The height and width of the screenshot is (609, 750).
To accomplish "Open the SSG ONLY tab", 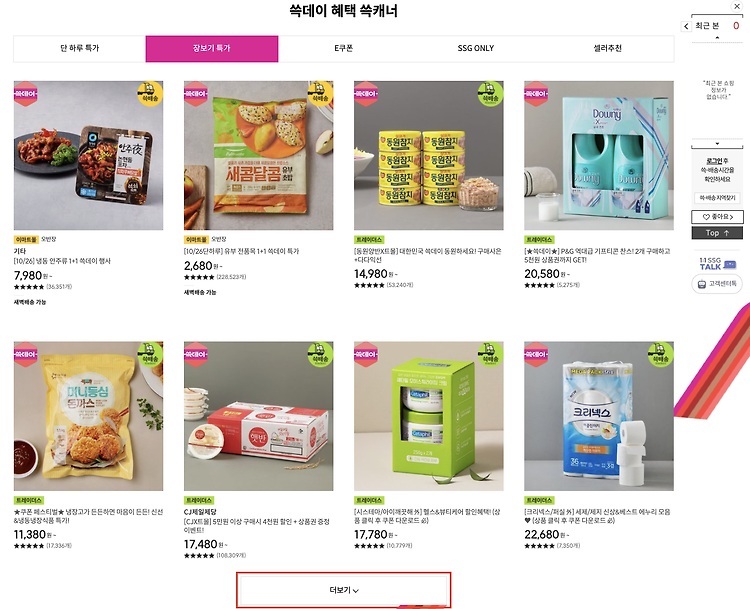I will [475, 48].
